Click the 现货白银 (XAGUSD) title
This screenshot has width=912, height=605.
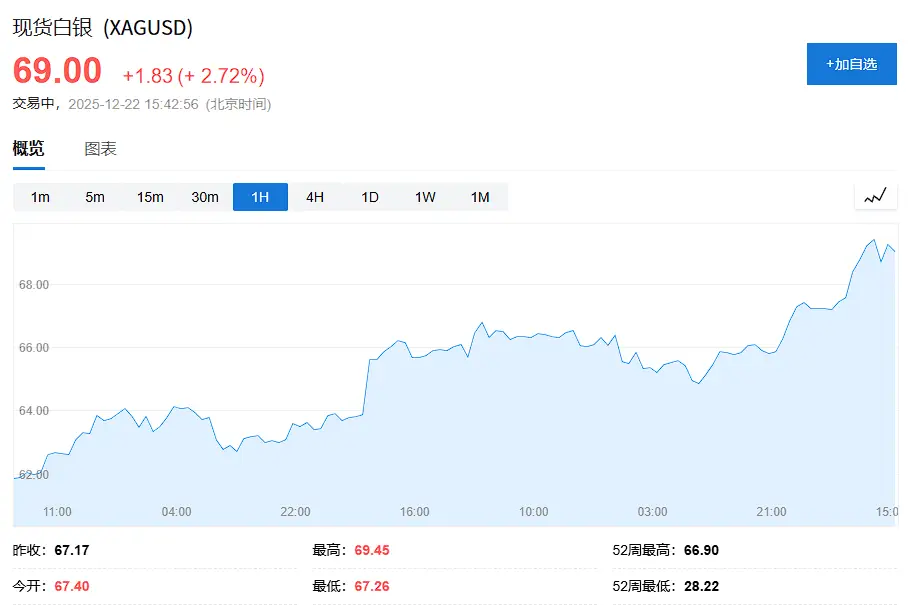pyautogui.click(x=102, y=28)
